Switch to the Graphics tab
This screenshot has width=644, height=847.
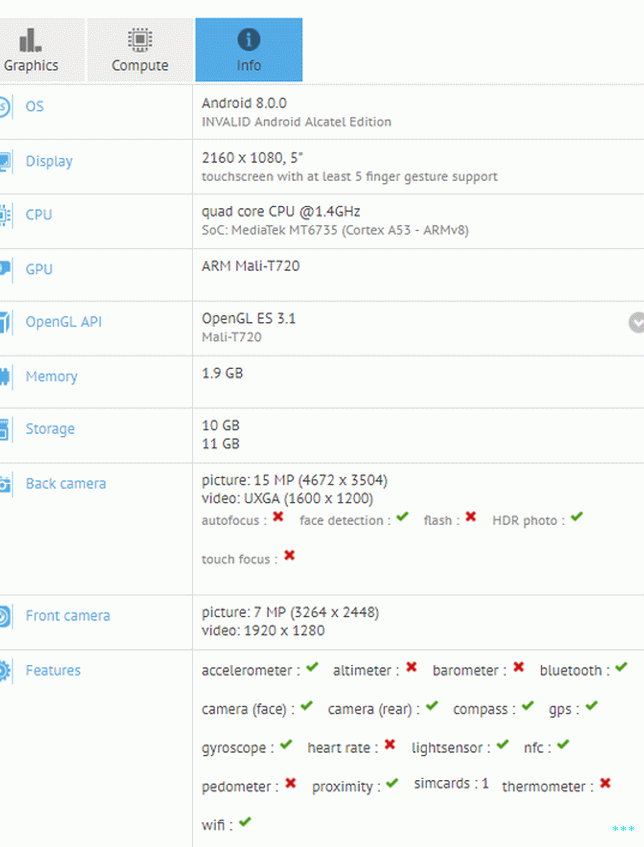click(42, 50)
